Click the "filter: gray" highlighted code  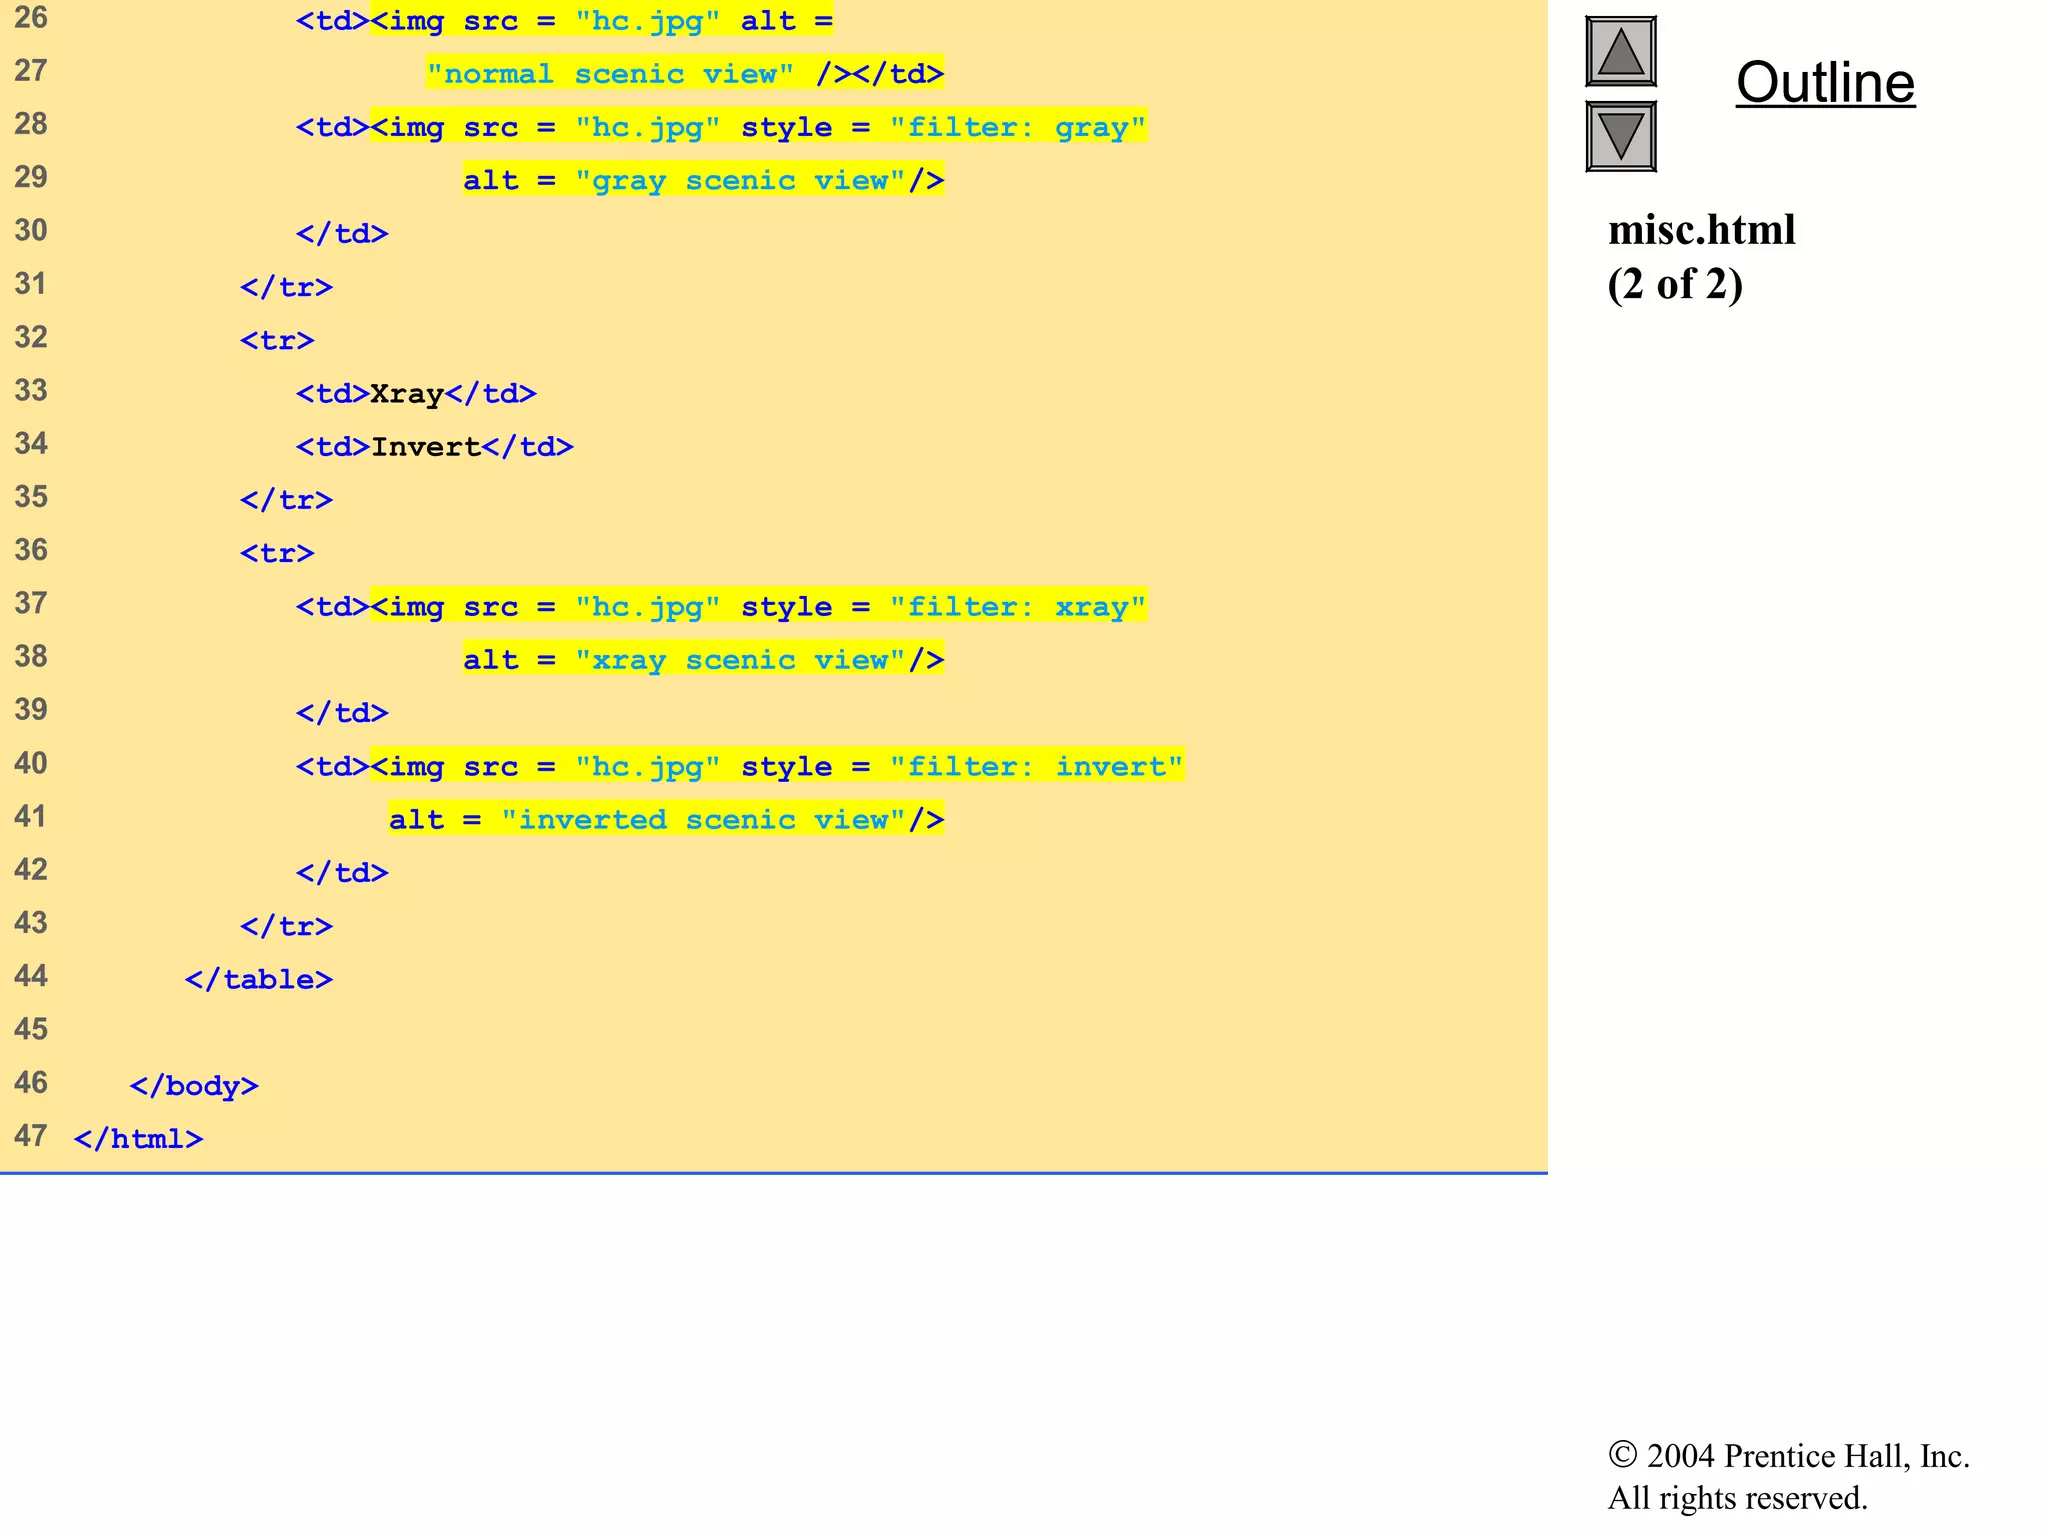click(1017, 127)
